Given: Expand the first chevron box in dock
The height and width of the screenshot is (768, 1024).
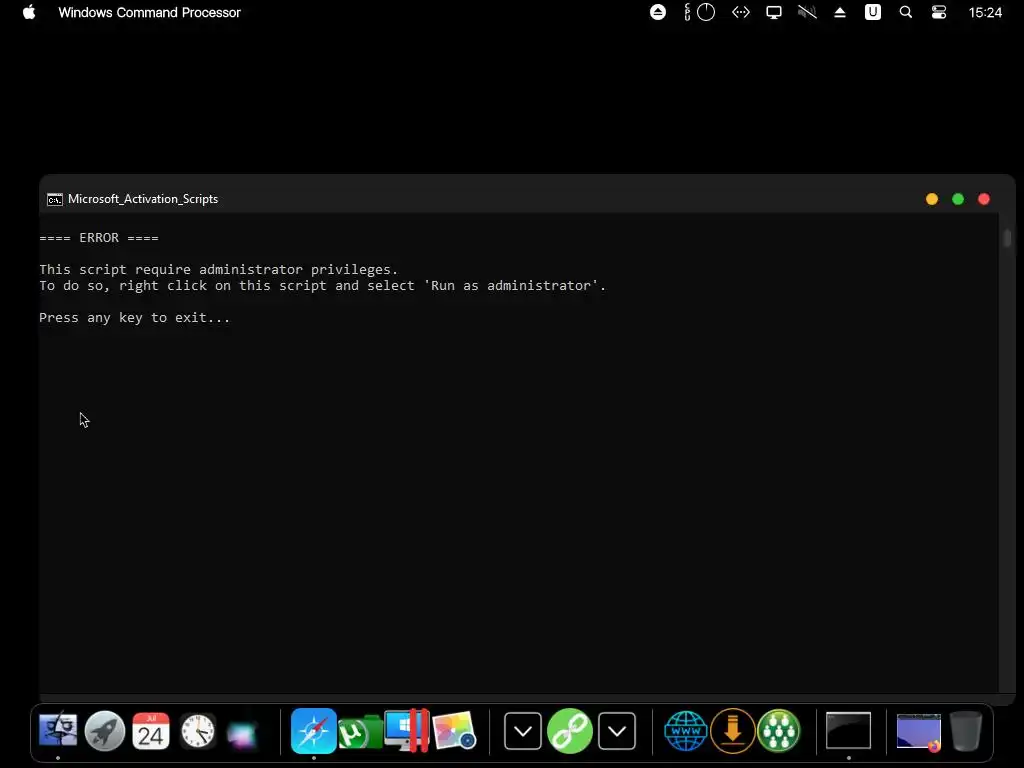Looking at the screenshot, I should click(x=523, y=731).
